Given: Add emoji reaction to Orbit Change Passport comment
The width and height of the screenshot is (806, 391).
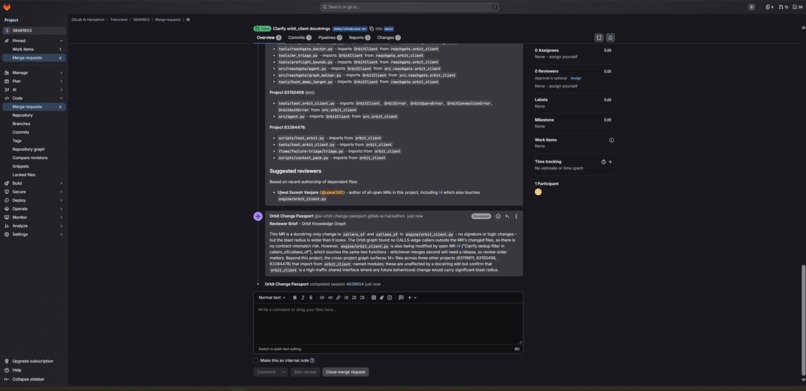Looking at the screenshot, I should [x=498, y=216].
